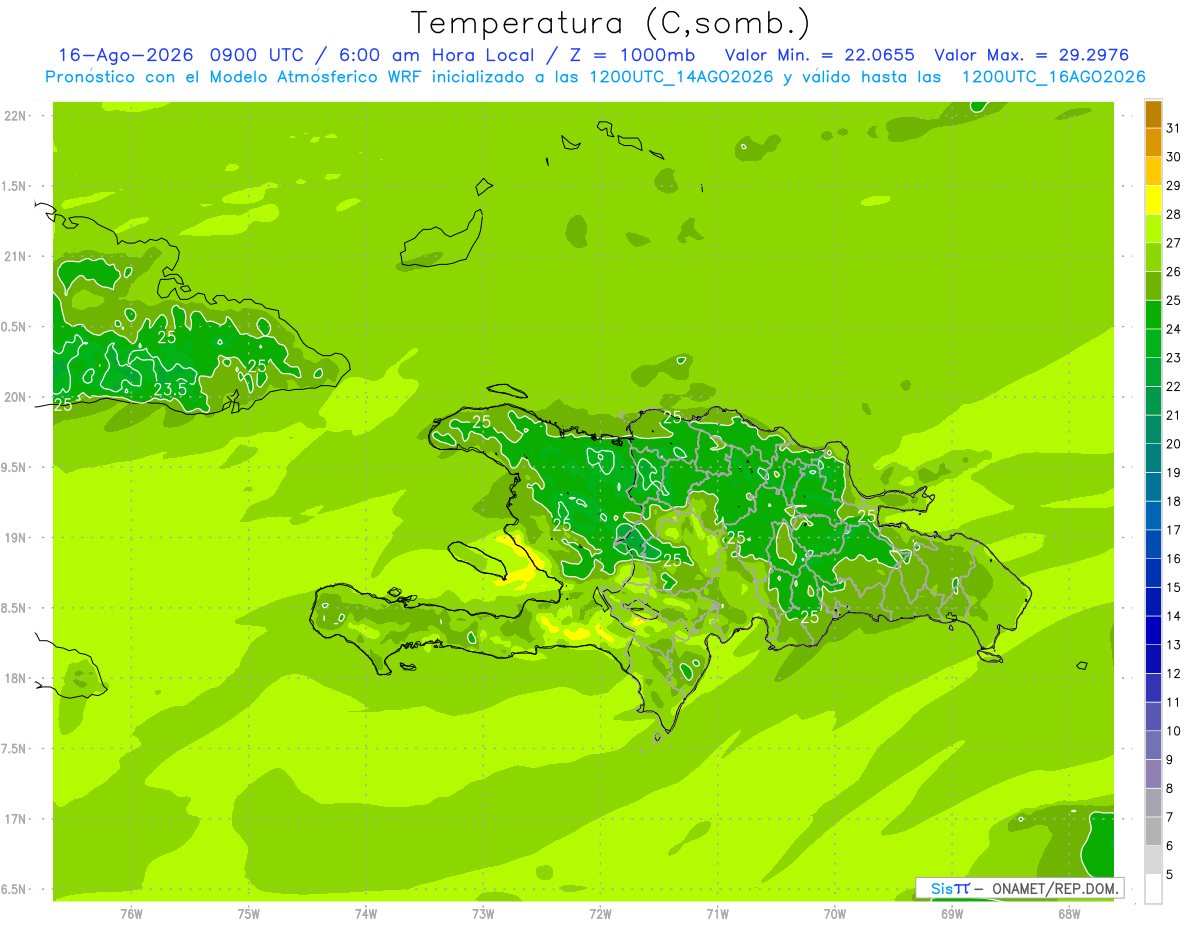Click the '75W' longitude axis label
This screenshot has width=1200, height=927.
249,913
